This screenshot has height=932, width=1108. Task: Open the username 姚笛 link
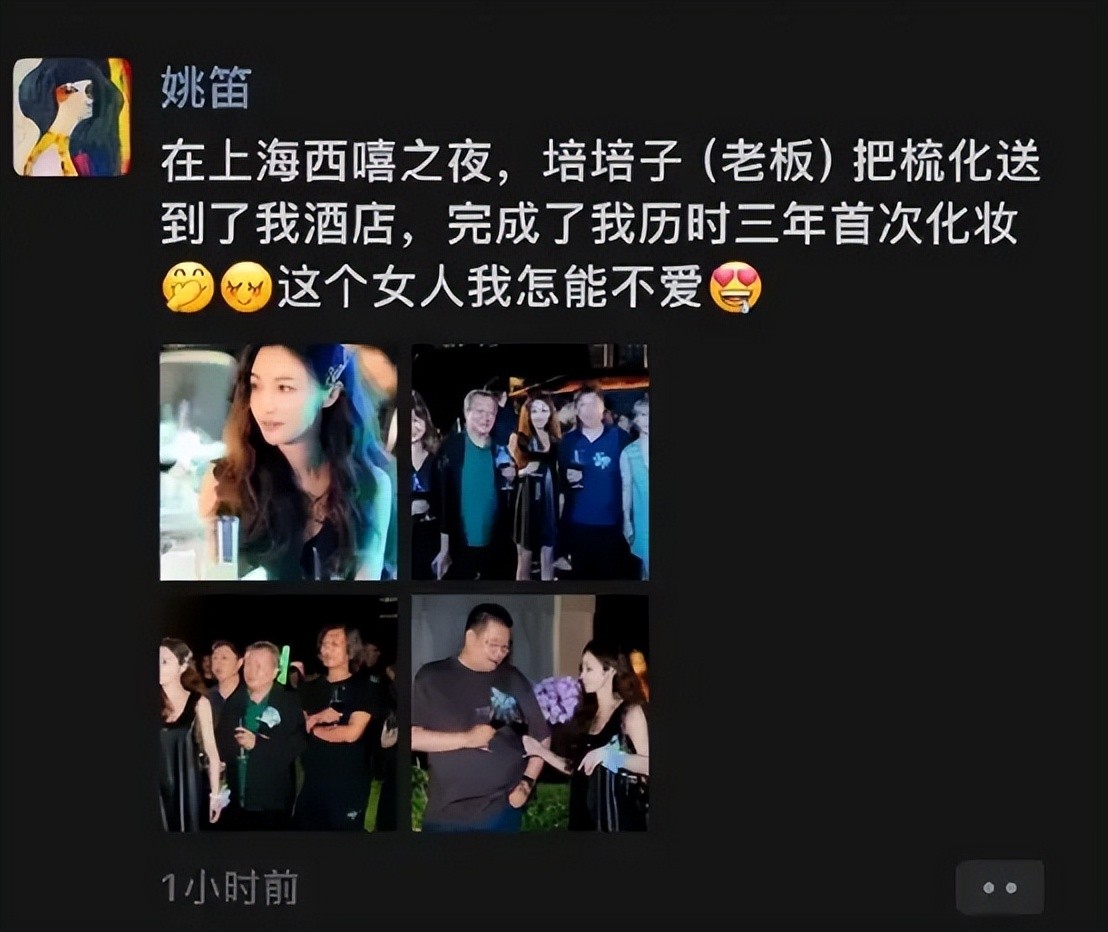click(x=206, y=88)
